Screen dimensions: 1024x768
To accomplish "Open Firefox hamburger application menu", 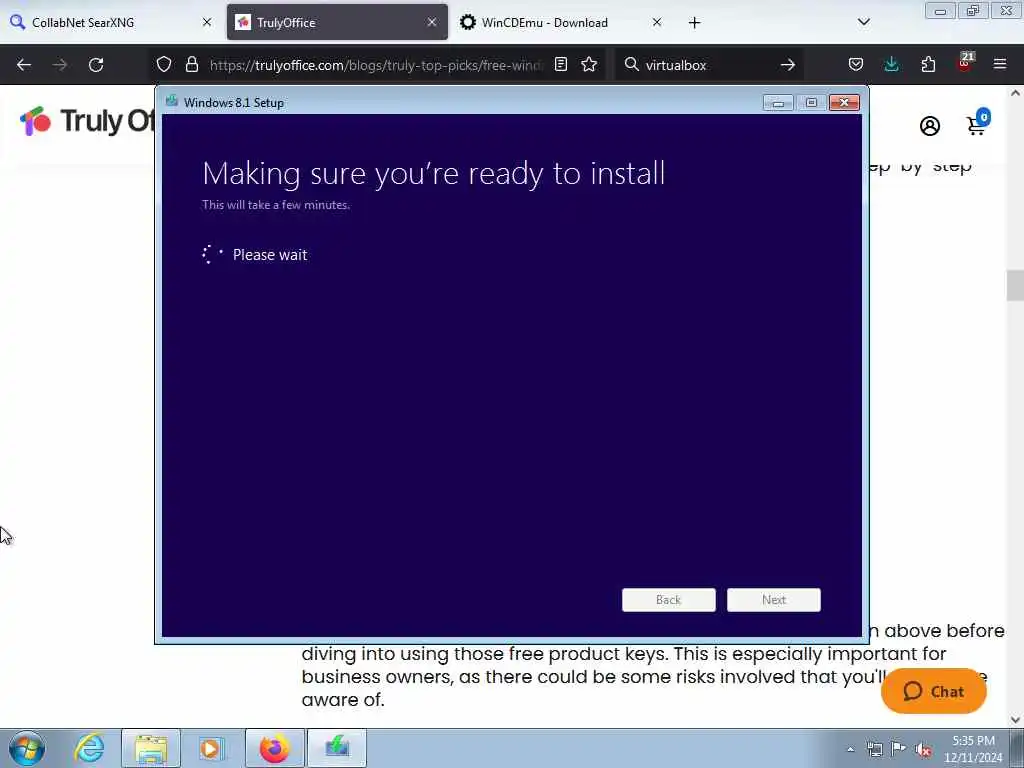I will click(1000, 65).
